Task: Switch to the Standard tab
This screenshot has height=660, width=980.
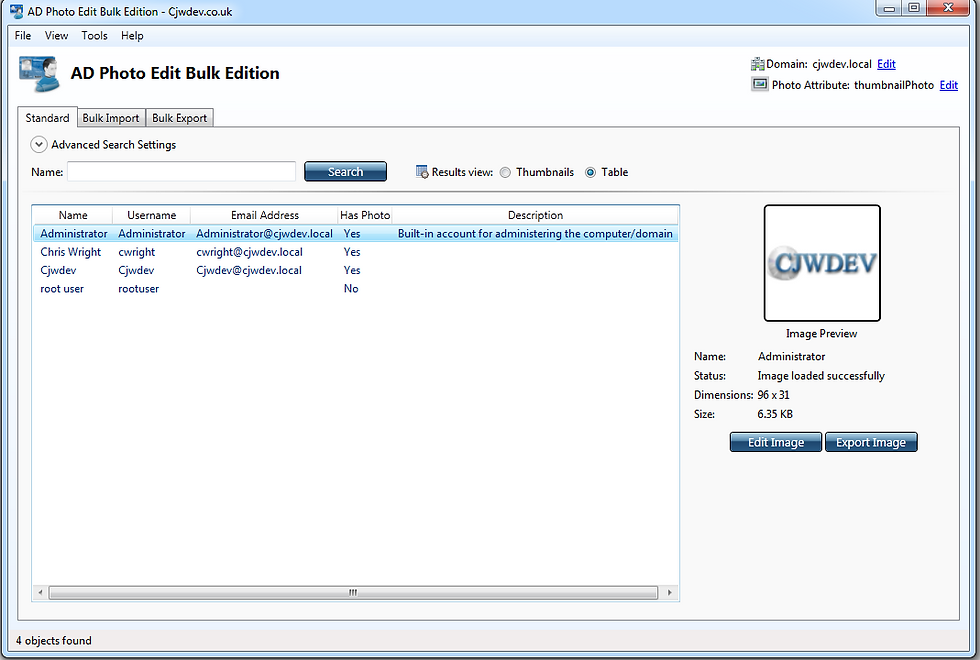Action: [x=48, y=118]
